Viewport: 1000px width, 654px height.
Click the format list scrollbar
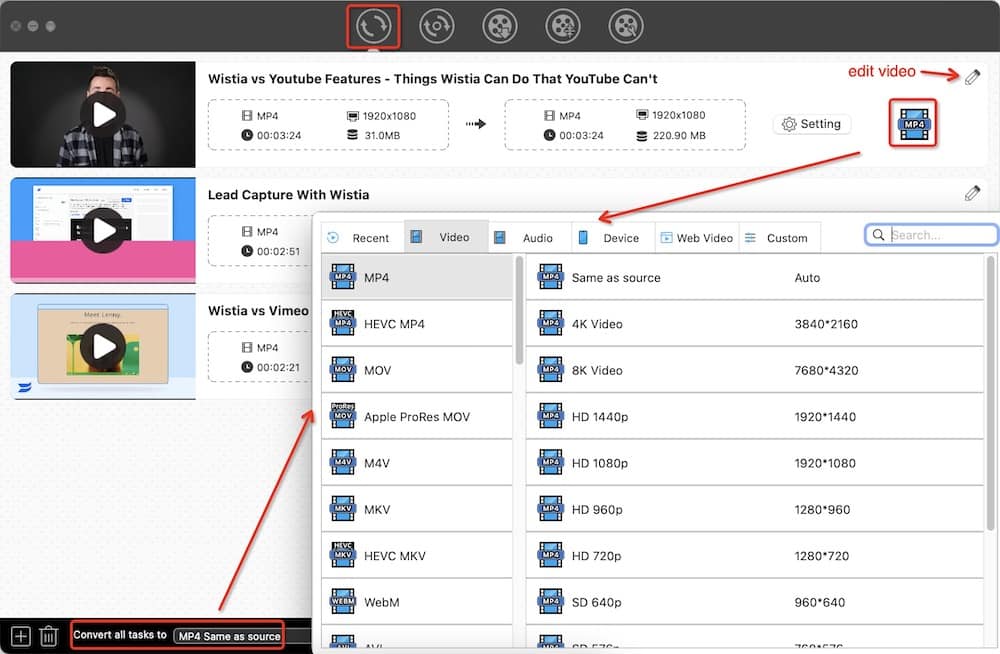[519, 310]
